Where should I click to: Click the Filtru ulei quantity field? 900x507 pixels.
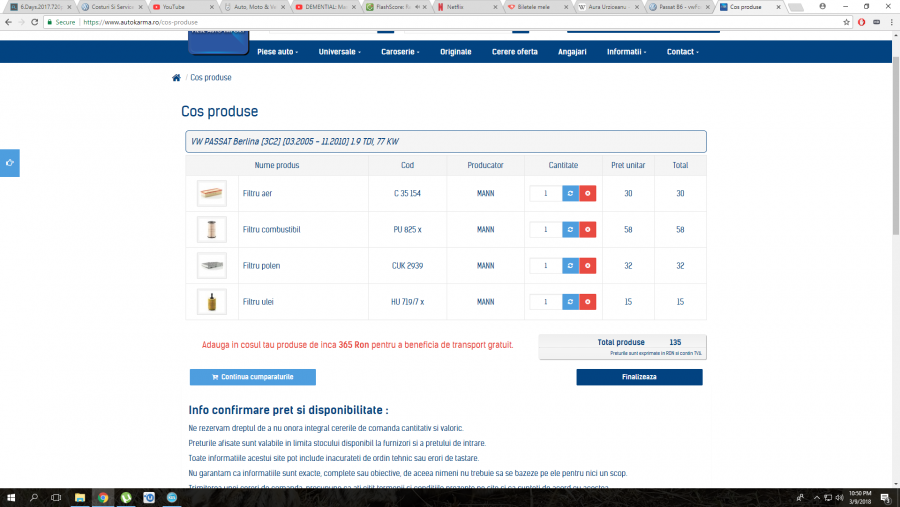point(545,301)
